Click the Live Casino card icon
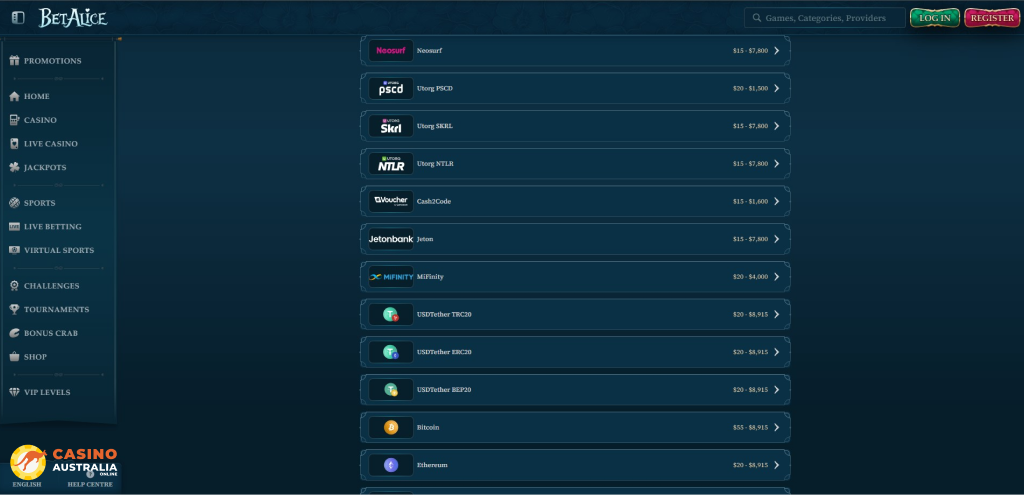Viewport: 1024px width, 495px height. (x=14, y=144)
